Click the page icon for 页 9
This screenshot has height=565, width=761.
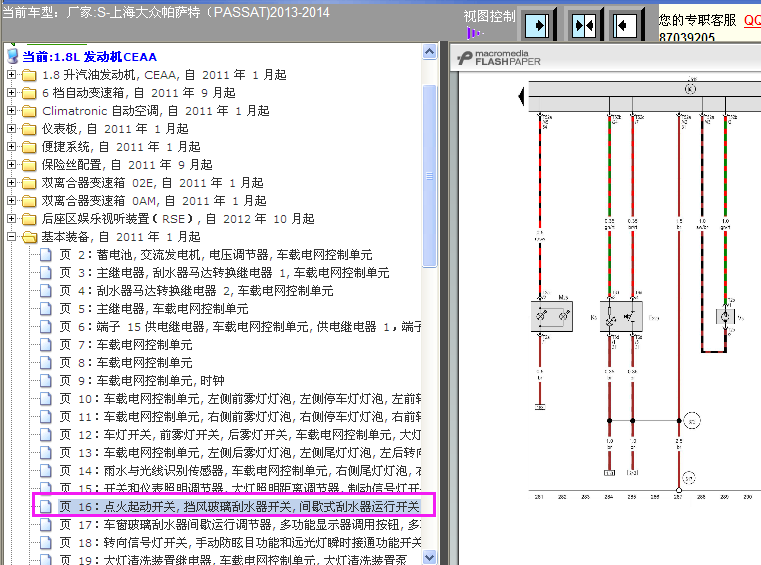coord(46,381)
